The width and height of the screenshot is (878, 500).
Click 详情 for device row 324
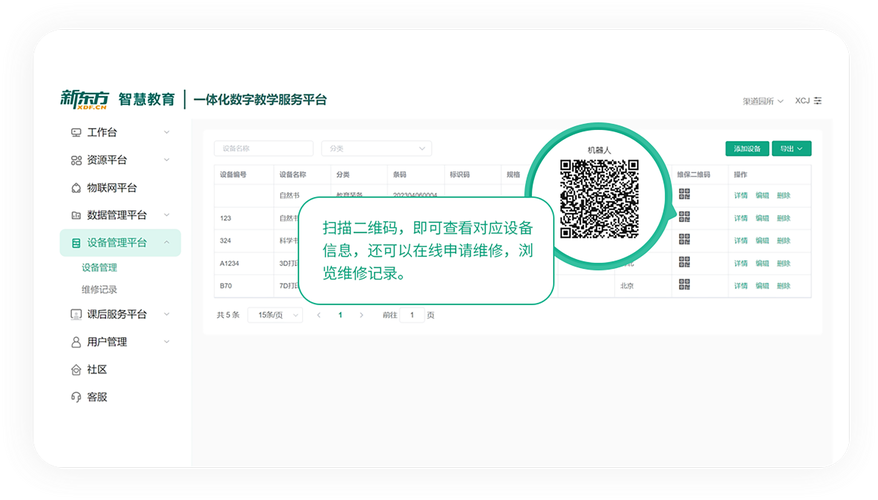741,241
